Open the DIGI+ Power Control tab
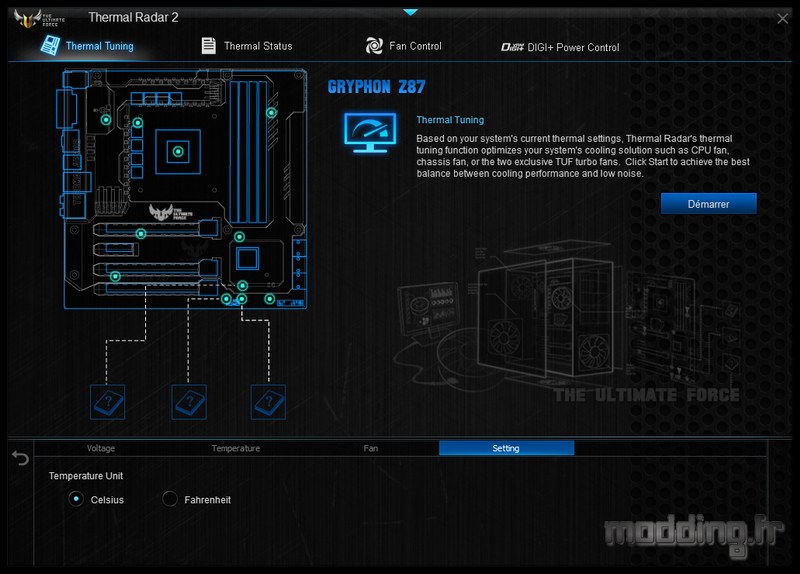800x574 pixels. click(x=560, y=47)
